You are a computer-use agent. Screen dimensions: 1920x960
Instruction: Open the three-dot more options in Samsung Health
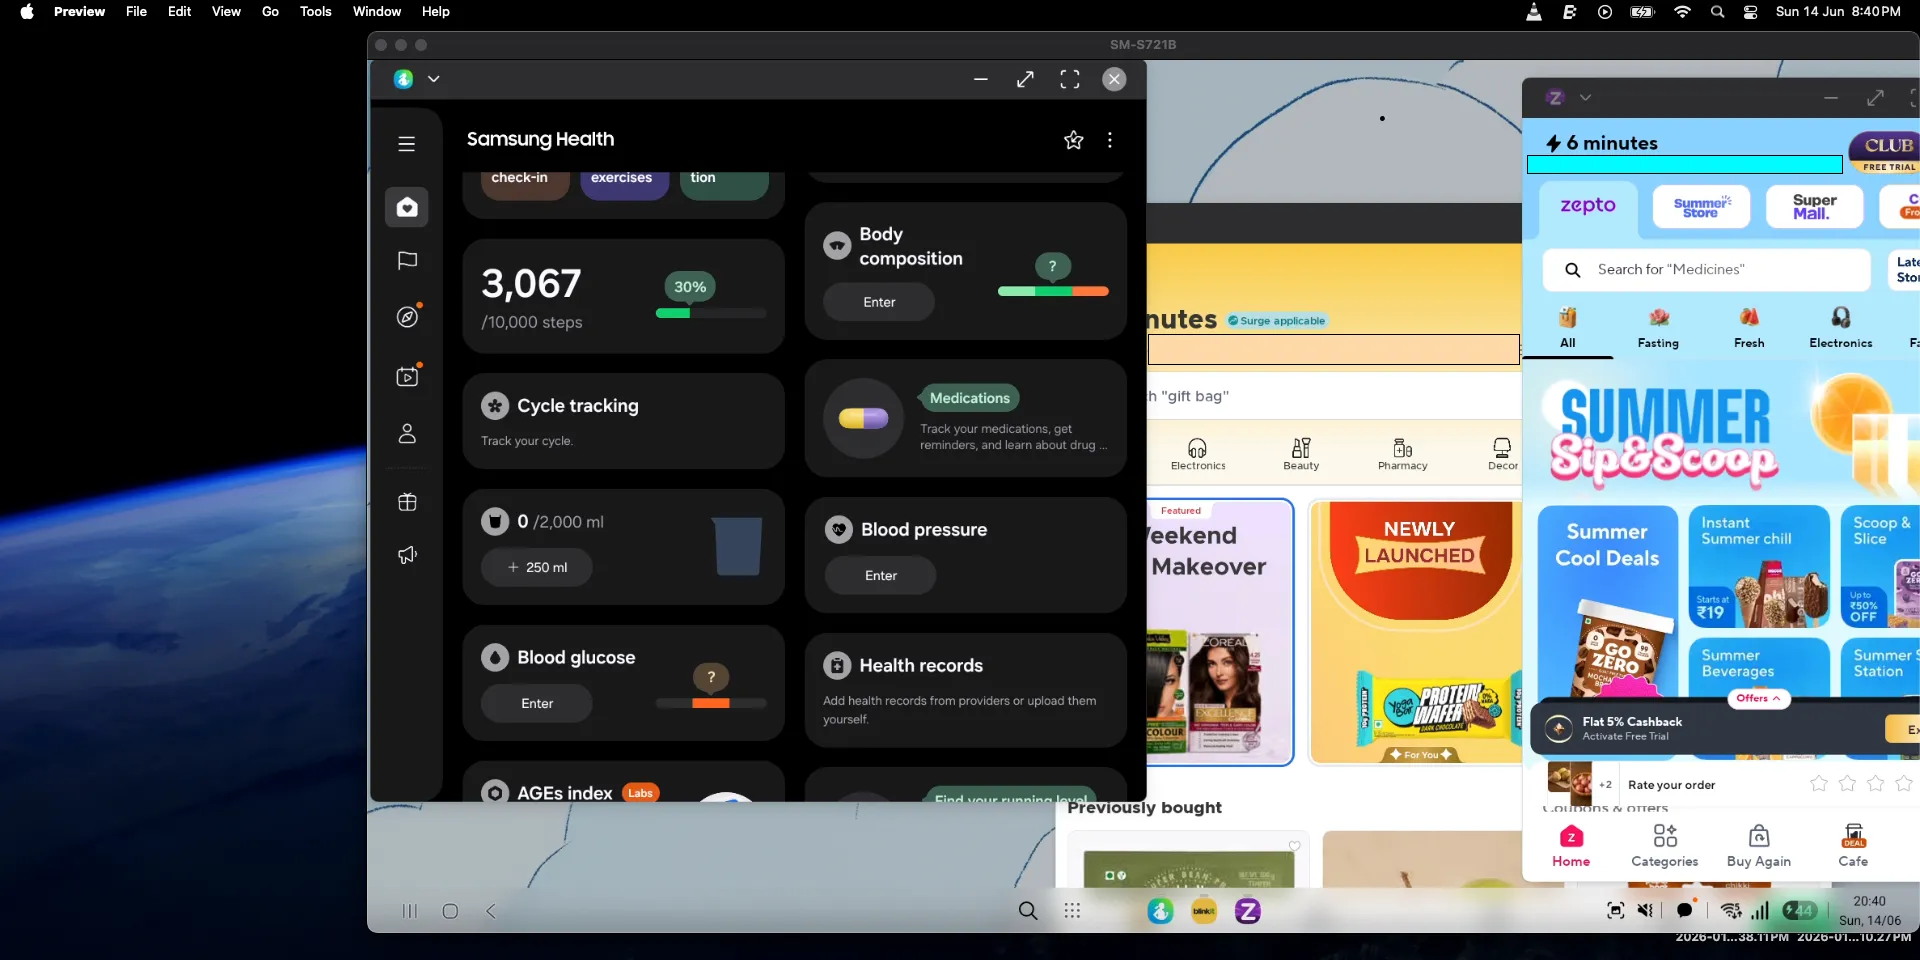tap(1110, 140)
